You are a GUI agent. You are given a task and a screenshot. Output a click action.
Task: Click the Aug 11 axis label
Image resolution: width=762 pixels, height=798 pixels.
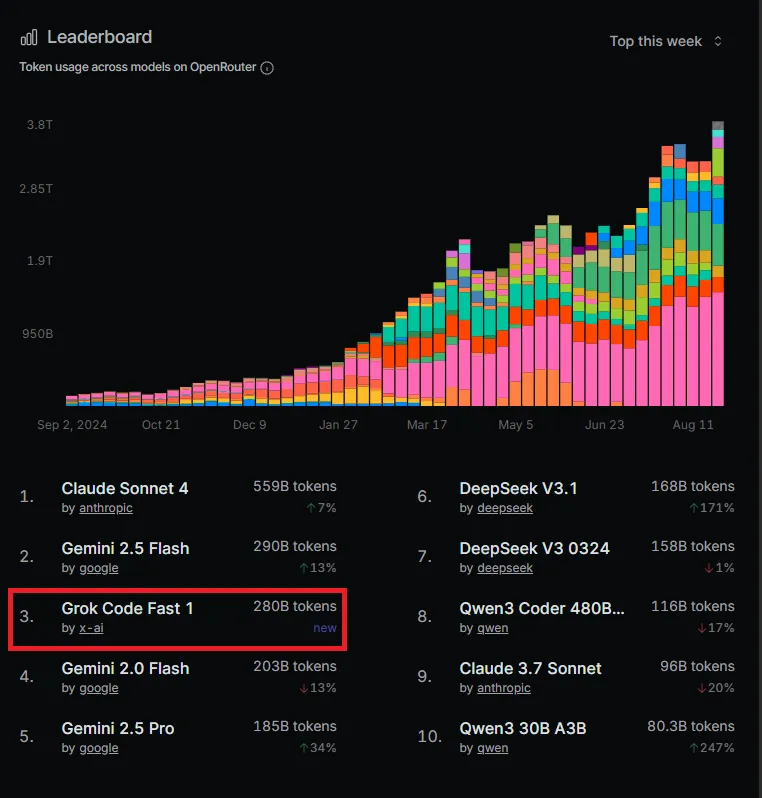693,425
